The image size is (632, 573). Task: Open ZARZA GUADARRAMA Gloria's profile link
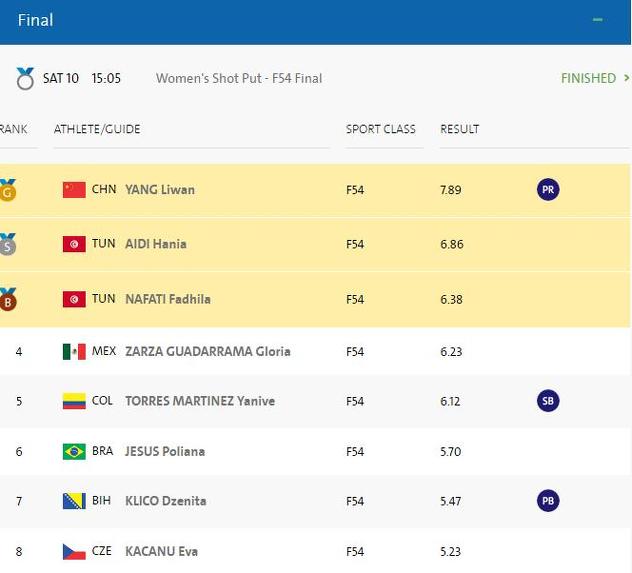[208, 351]
